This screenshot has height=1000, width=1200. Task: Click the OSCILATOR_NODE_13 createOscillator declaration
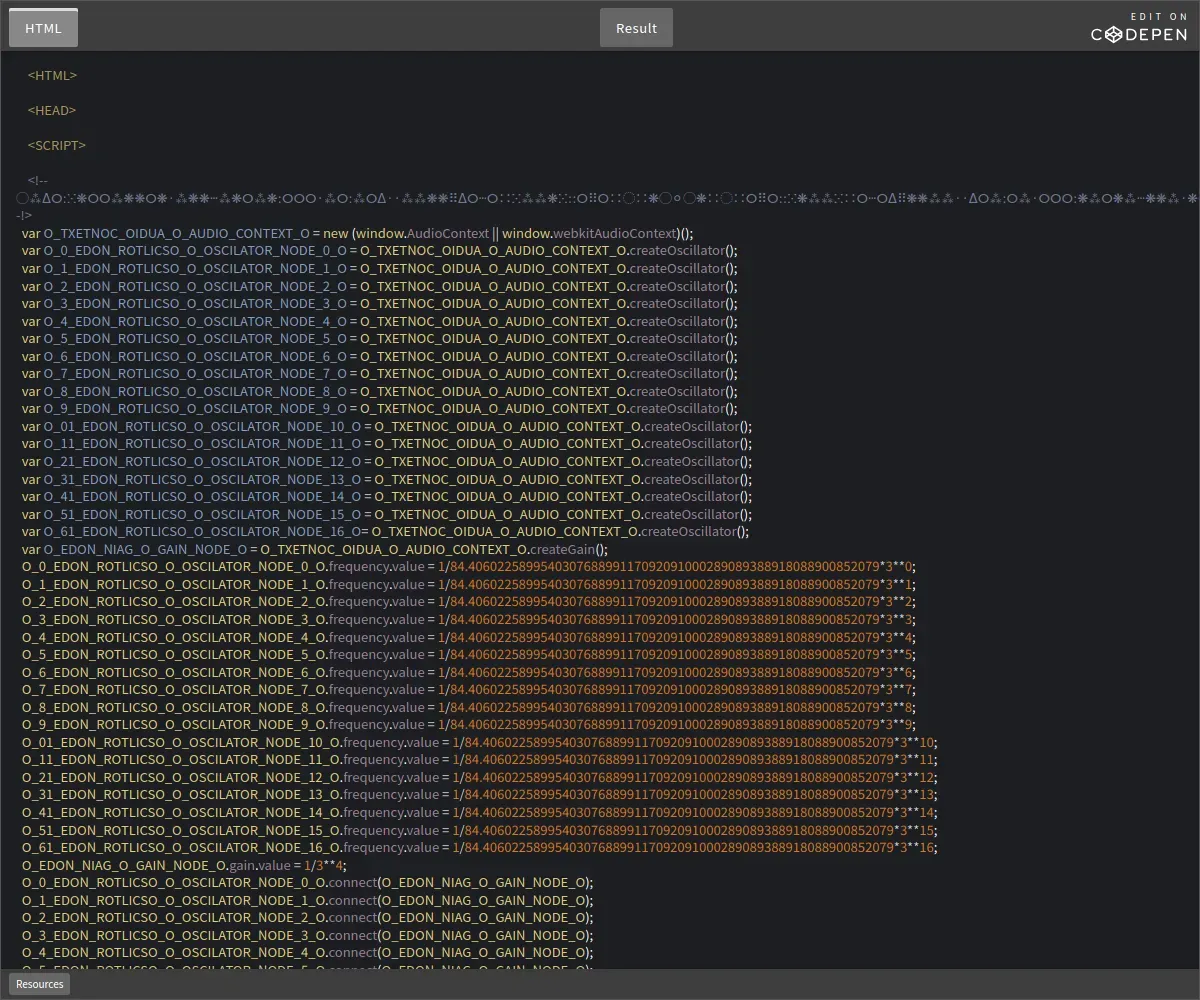[387, 479]
